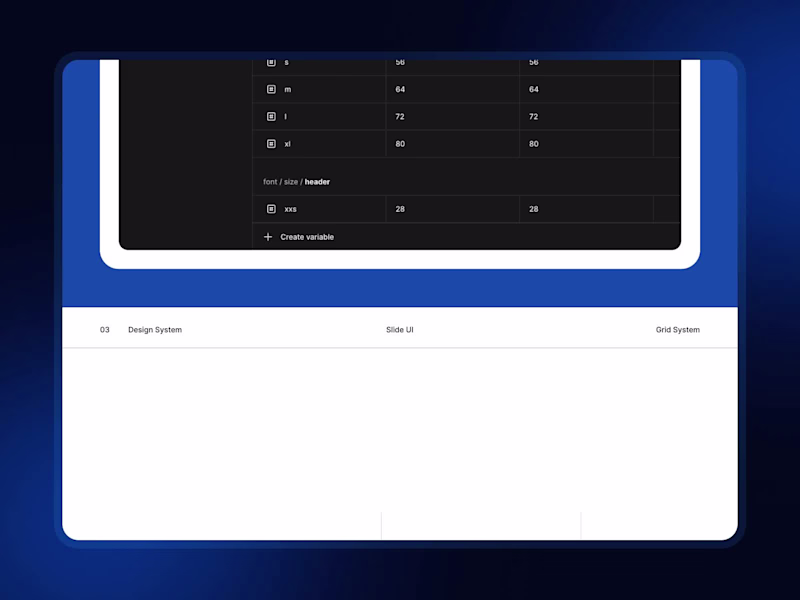800x600 pixels.
Task: Click the font / size / header group title
Action: coord(296,182)
